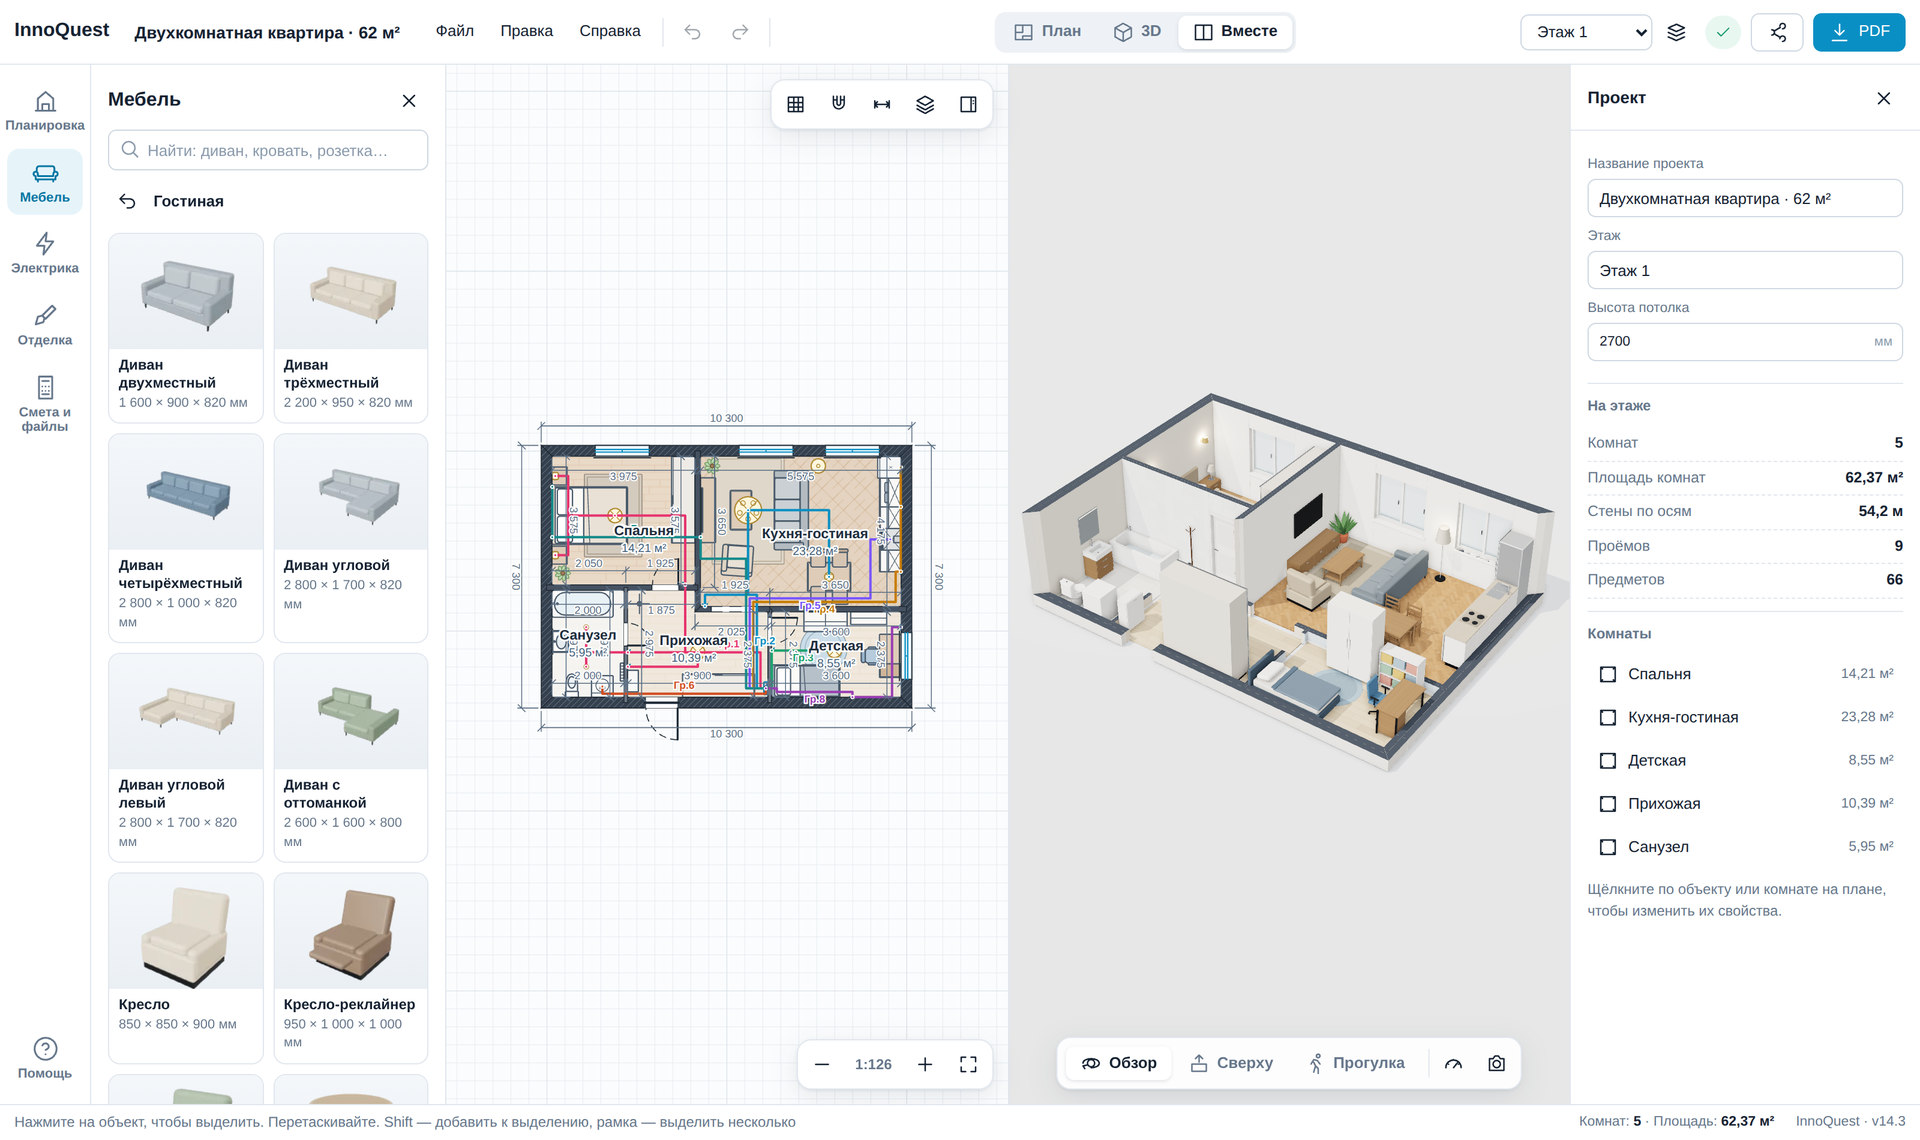Toggle the side panel icon in canvas toolbar
The height and width of the screenshot is (1140, 1920).
(968, 104)
